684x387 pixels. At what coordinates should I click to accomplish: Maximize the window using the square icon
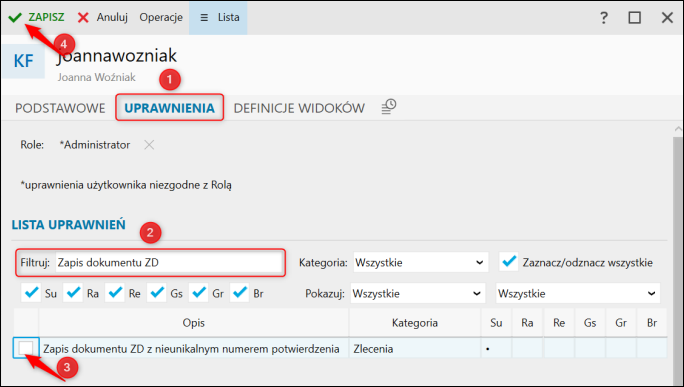tap(635, 17)
